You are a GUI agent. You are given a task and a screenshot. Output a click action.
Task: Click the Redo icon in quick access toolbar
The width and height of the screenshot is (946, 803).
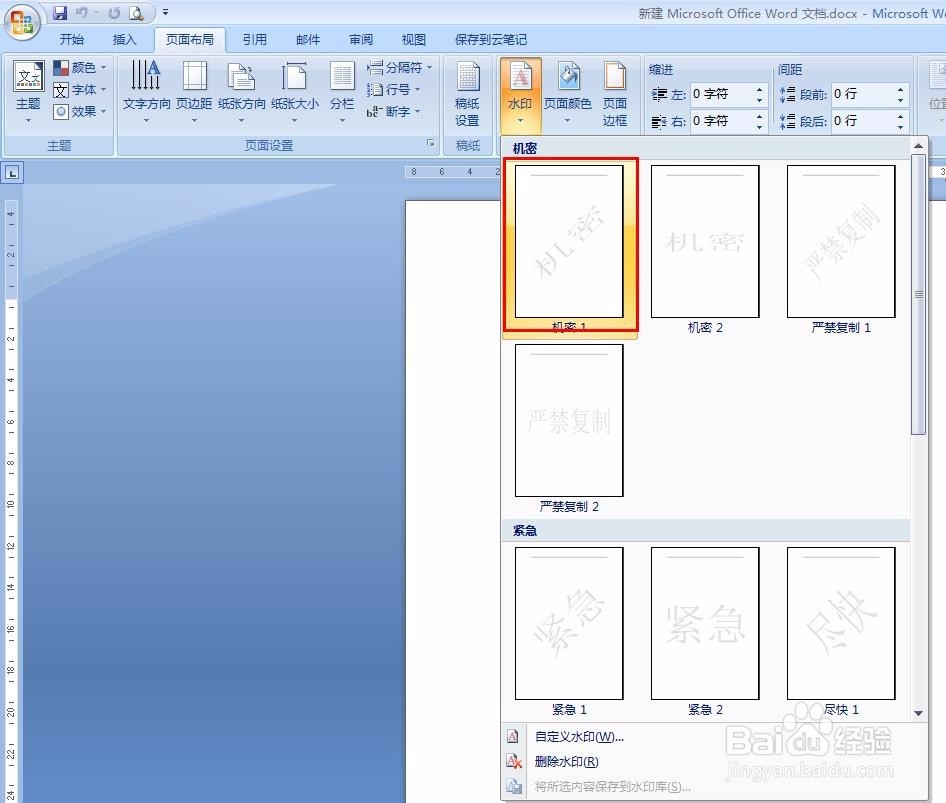[x=114, y=12]
